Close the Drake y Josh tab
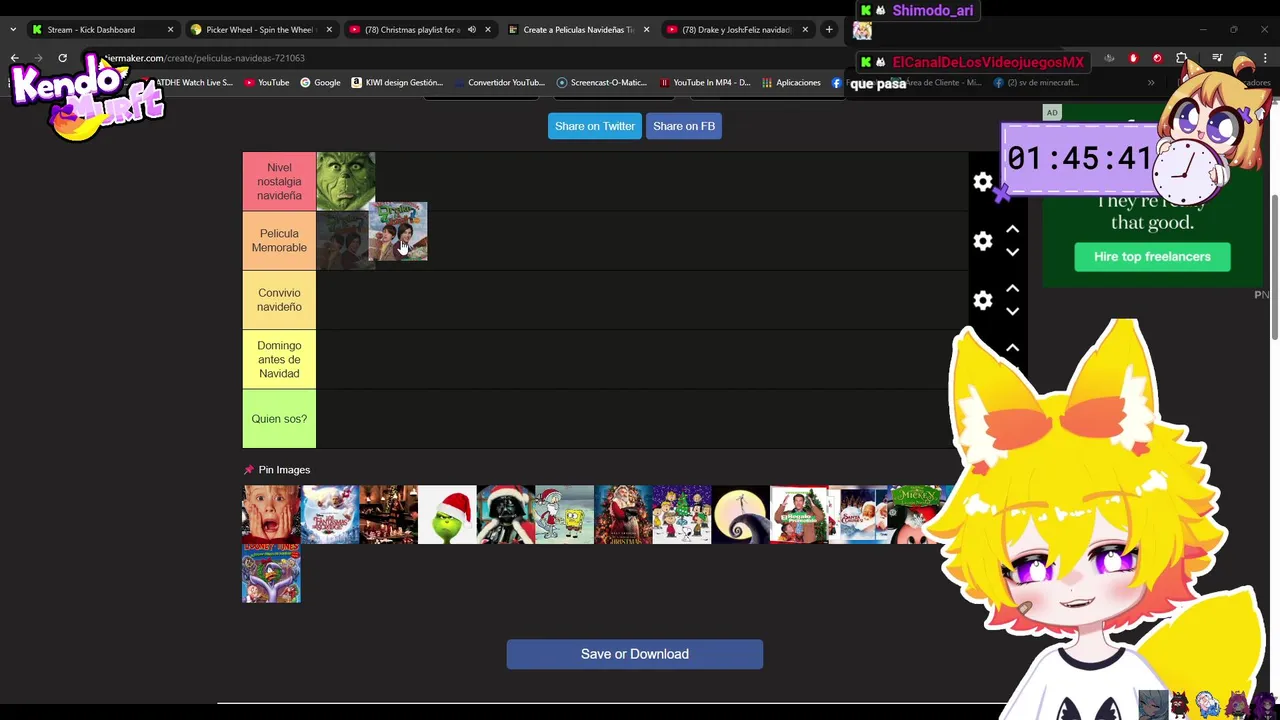The height and width of the screenshot is (720, 1280). click(805, 30)
